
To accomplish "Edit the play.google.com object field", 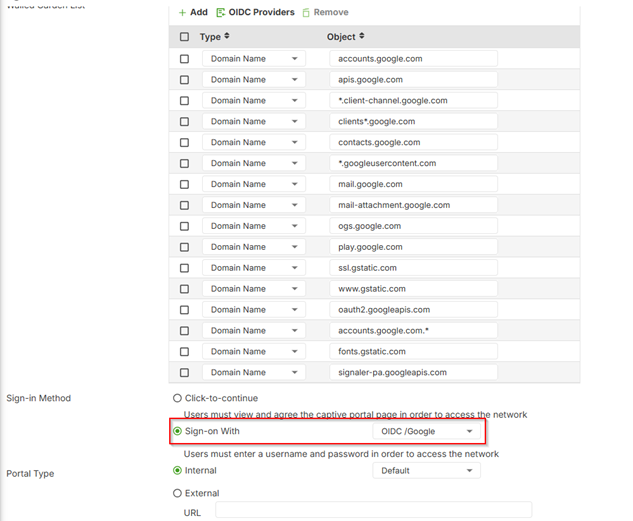I will 413,247.
